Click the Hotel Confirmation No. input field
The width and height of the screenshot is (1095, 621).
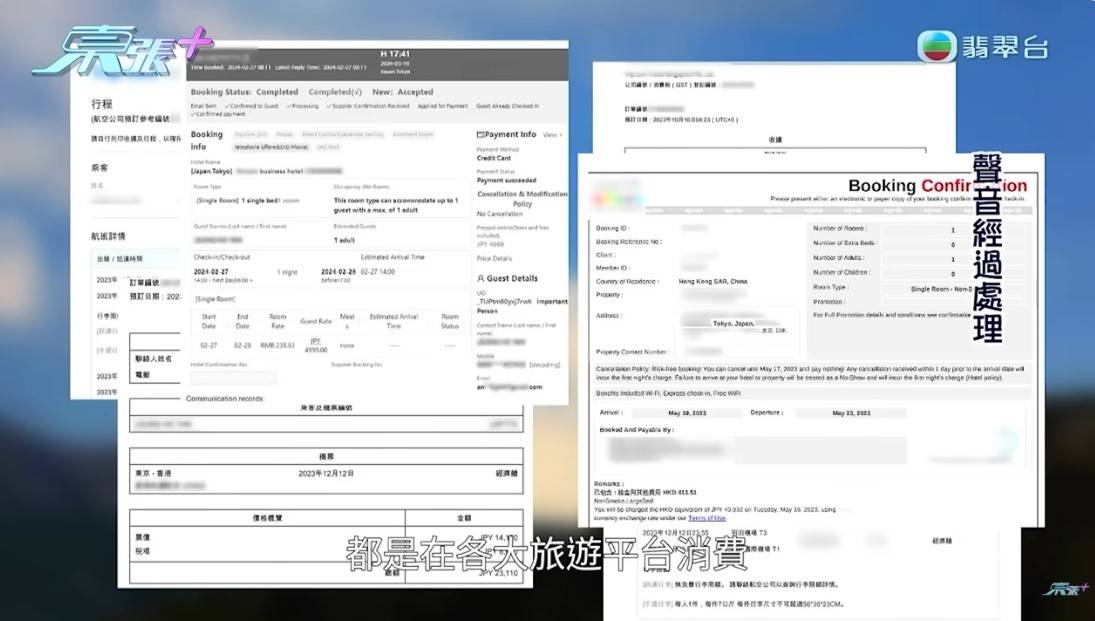[x=233, y=378]
